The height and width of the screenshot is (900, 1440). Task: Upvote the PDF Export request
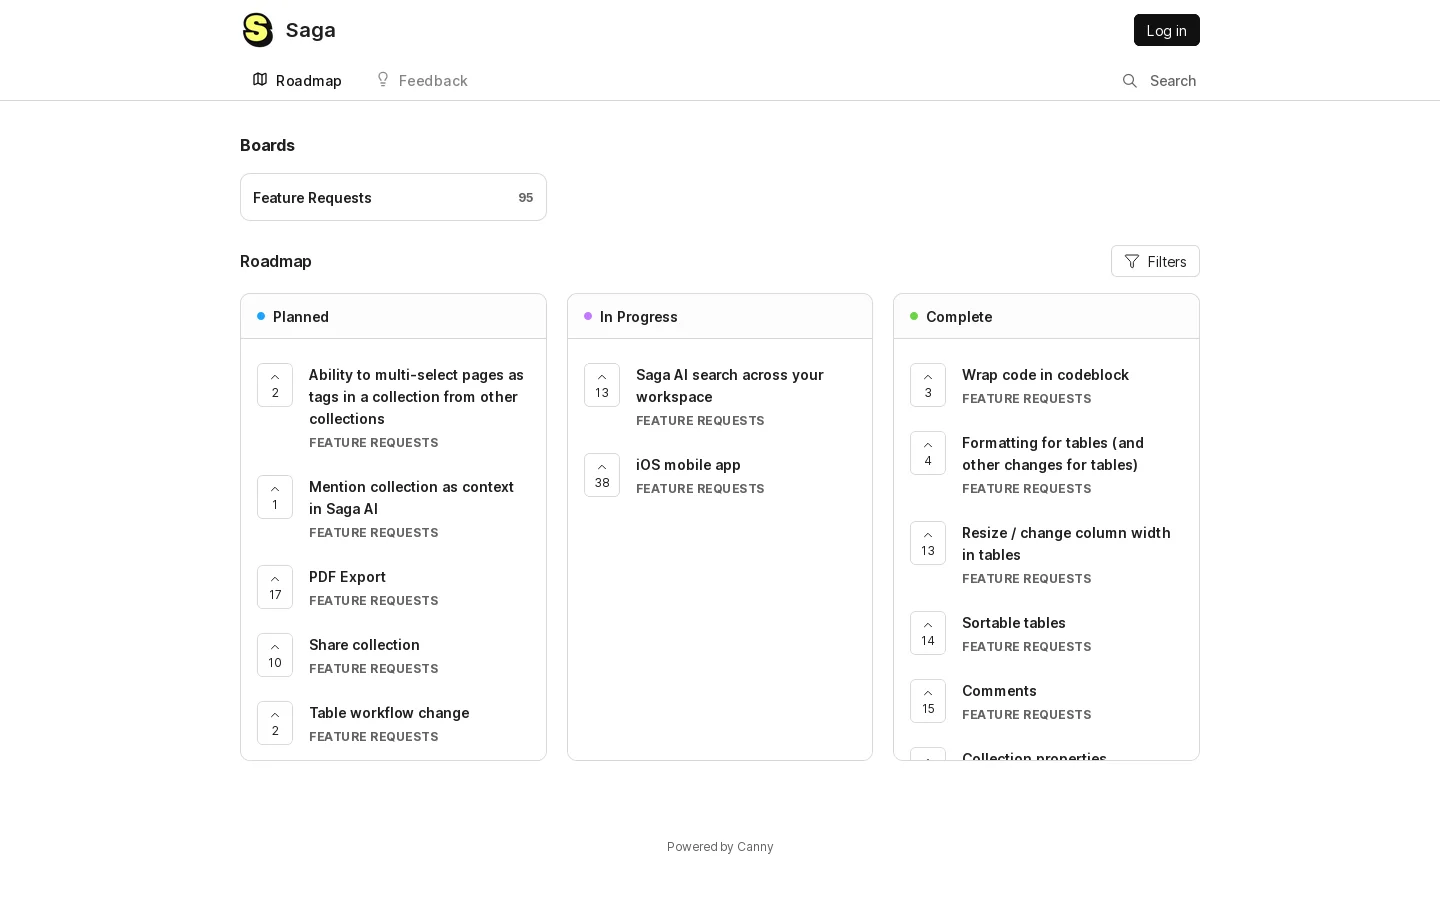pyautogui.click(x=275, y=587)
